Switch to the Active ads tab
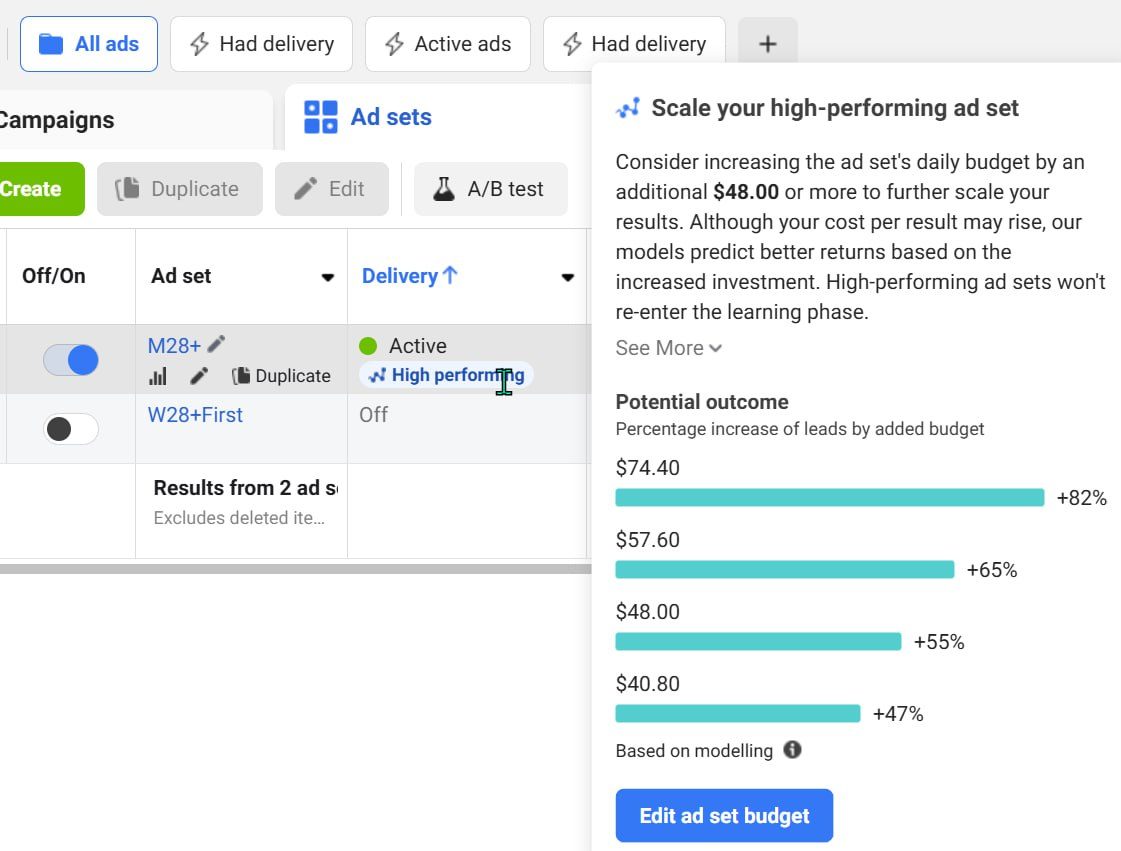The image size is (1121, 851). [x=448, y=44]
